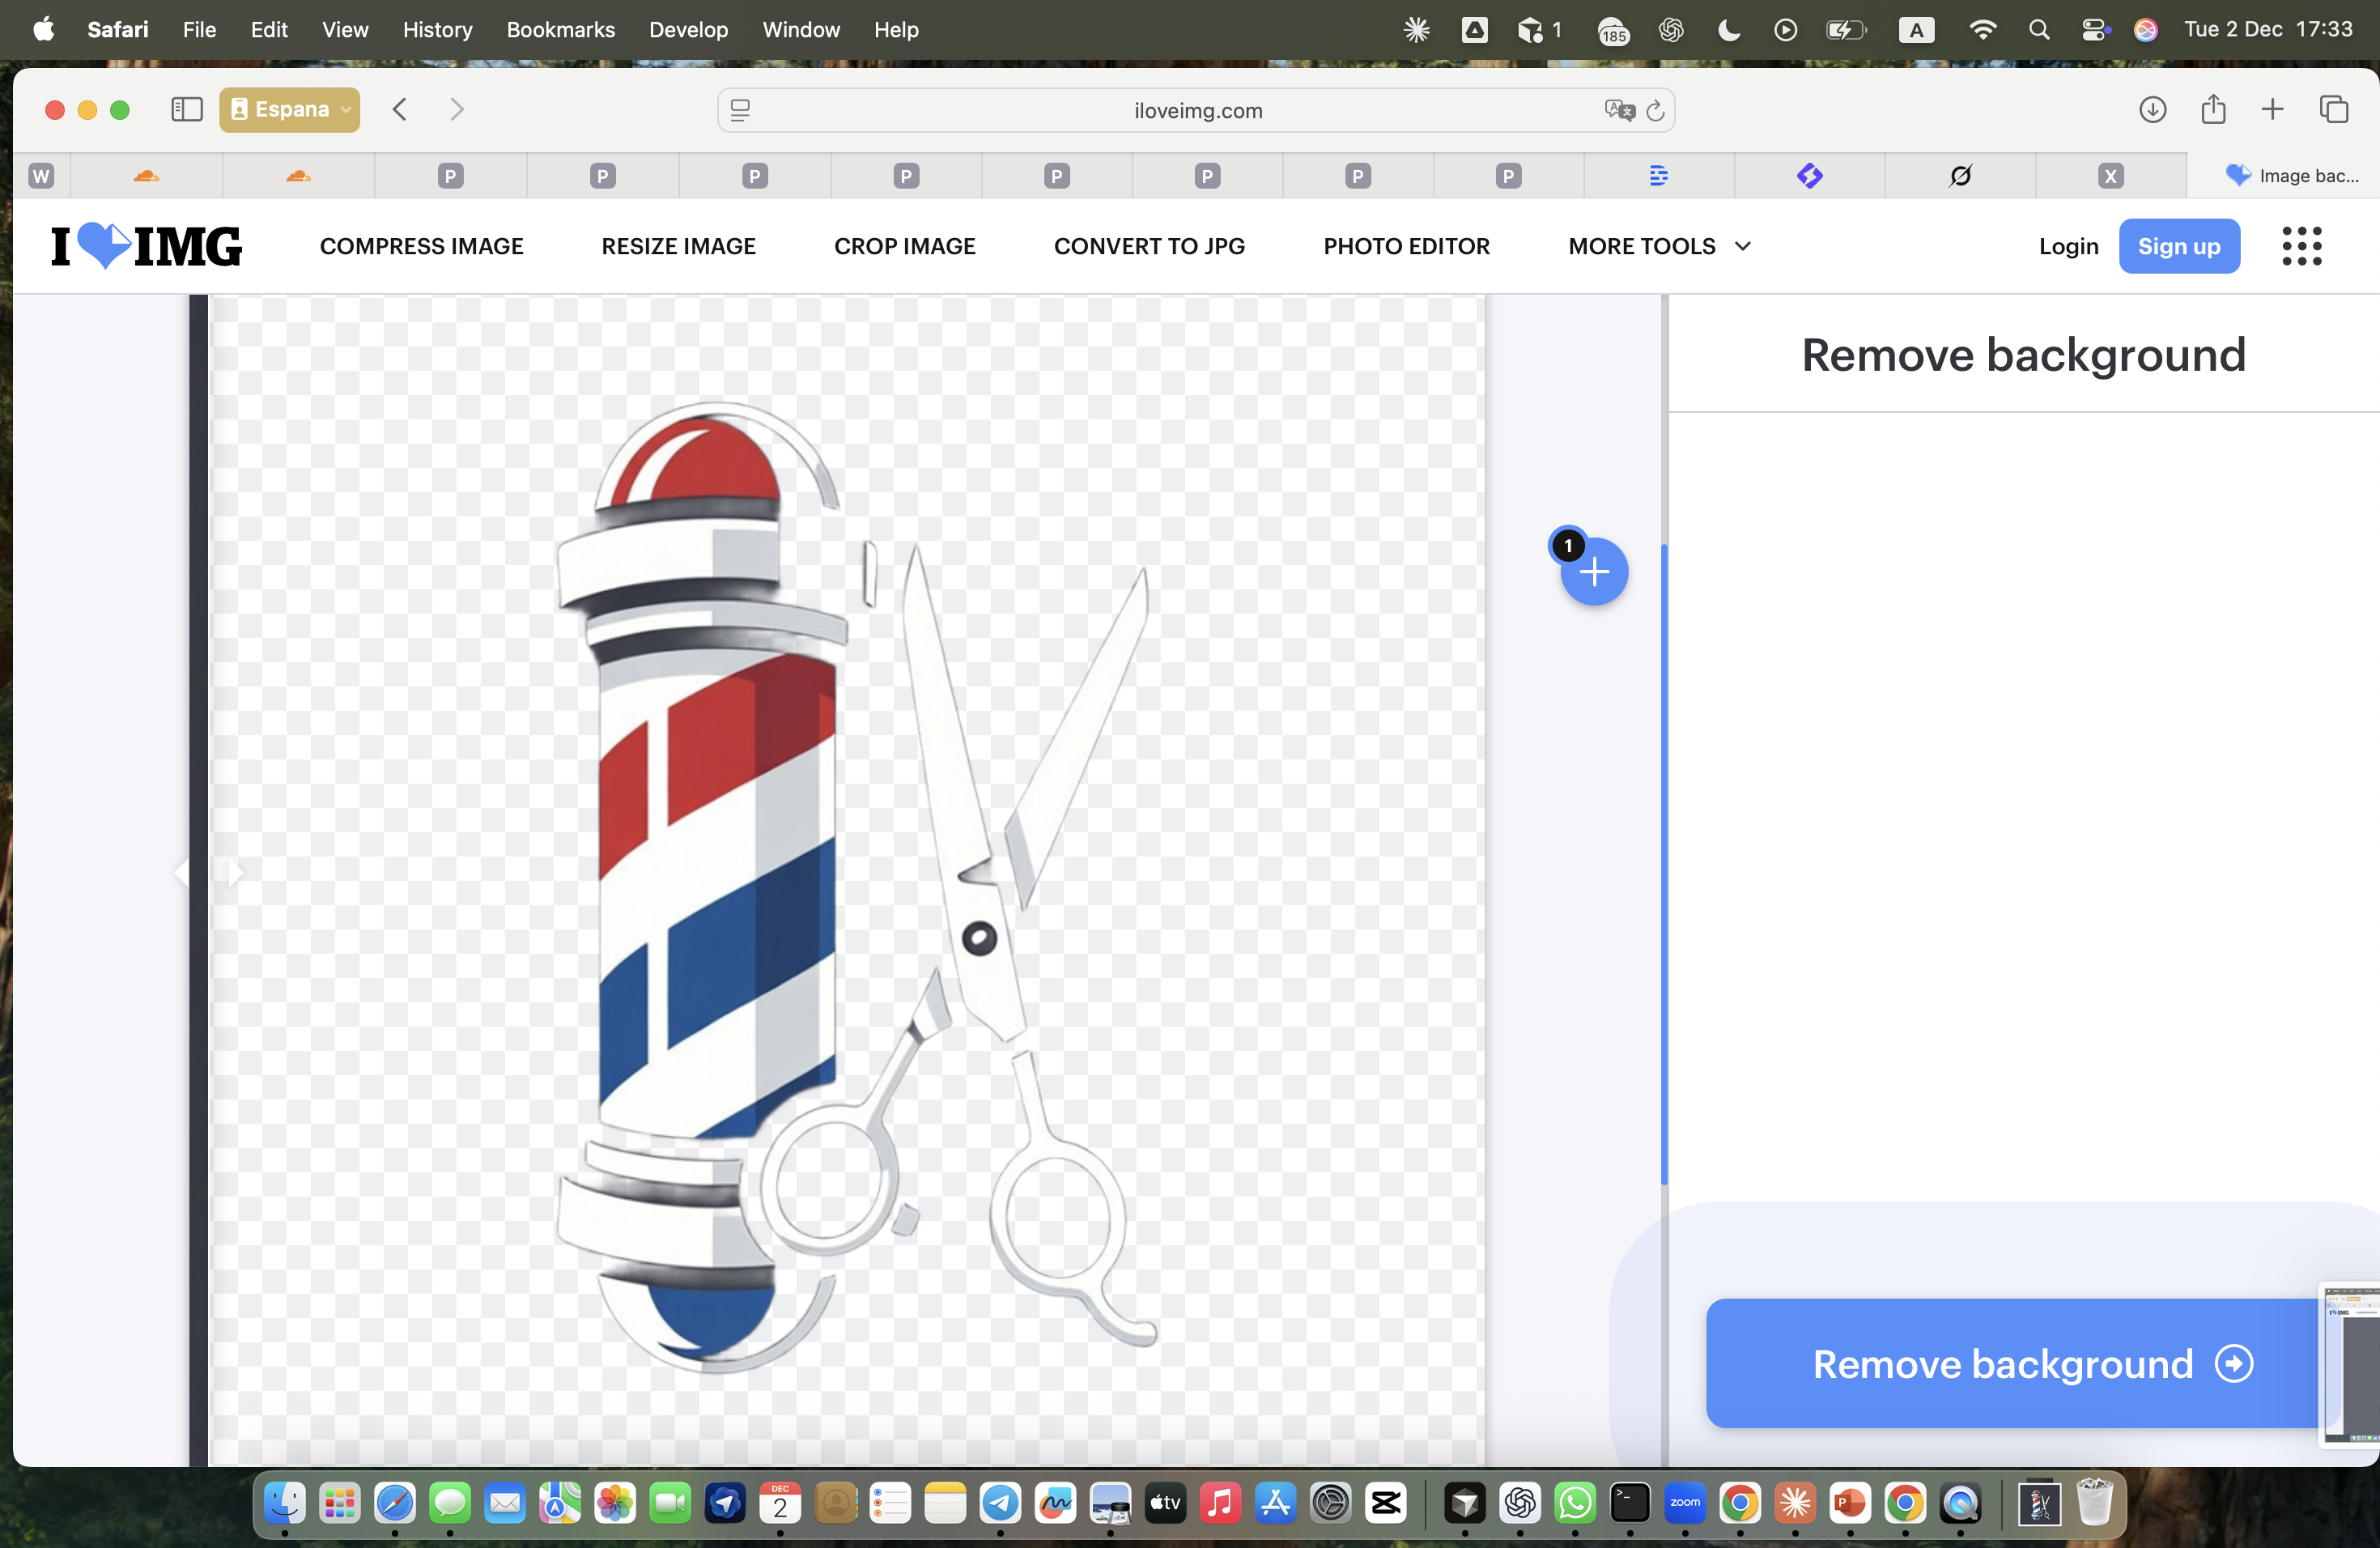Select CONVERT TO JPG in the navigation
2380x1548 pixels.
coord(1149,246)
